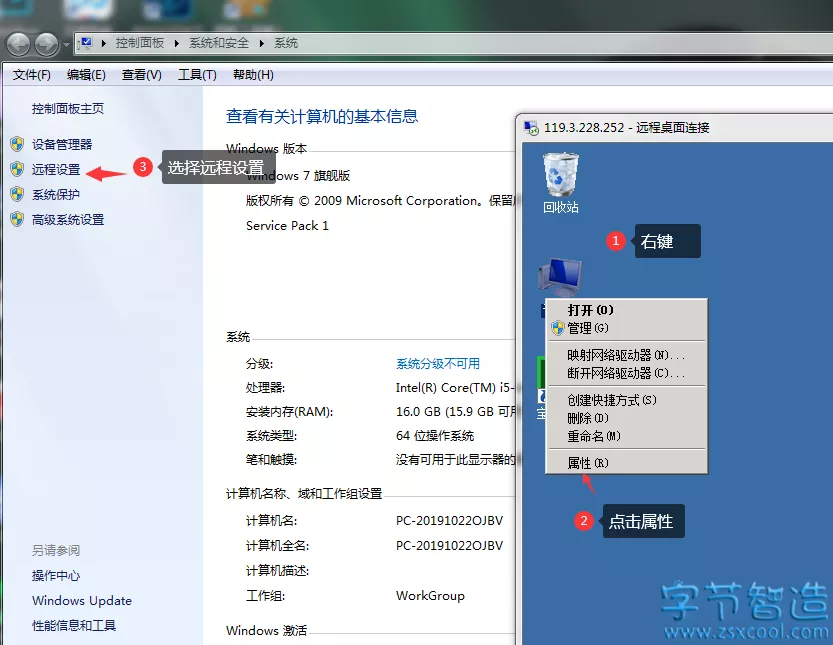Click 查看有关计算机的基本信息 heading
Viewport: 833px width, 645px height.
[322, 116]
